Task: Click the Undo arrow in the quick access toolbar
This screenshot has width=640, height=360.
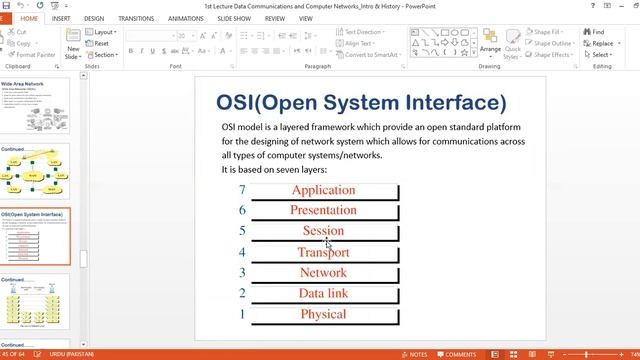Action: (x=20, y=5)
